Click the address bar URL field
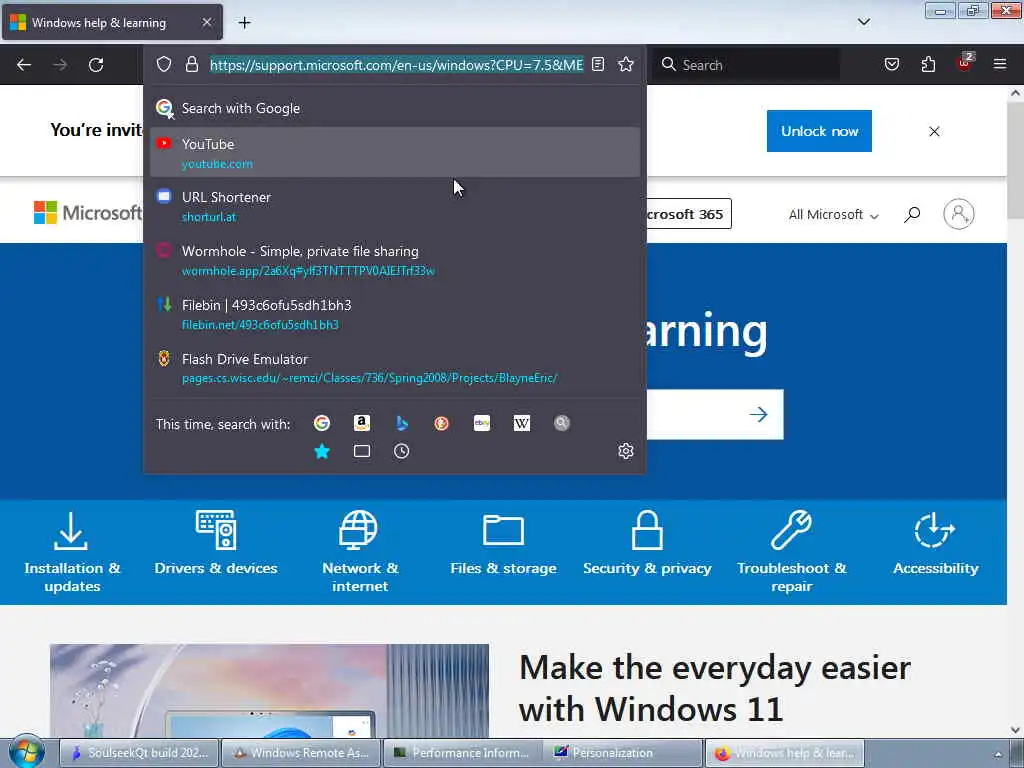Viewport: 1024px width, 768px height. point(396,65)
